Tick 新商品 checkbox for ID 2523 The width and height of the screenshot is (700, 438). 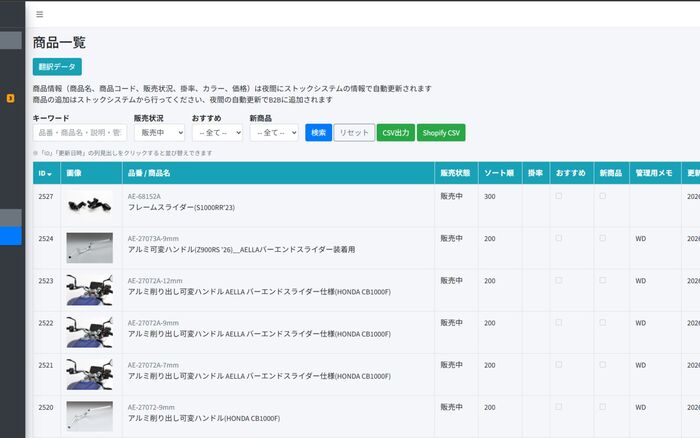coord(602,280)
